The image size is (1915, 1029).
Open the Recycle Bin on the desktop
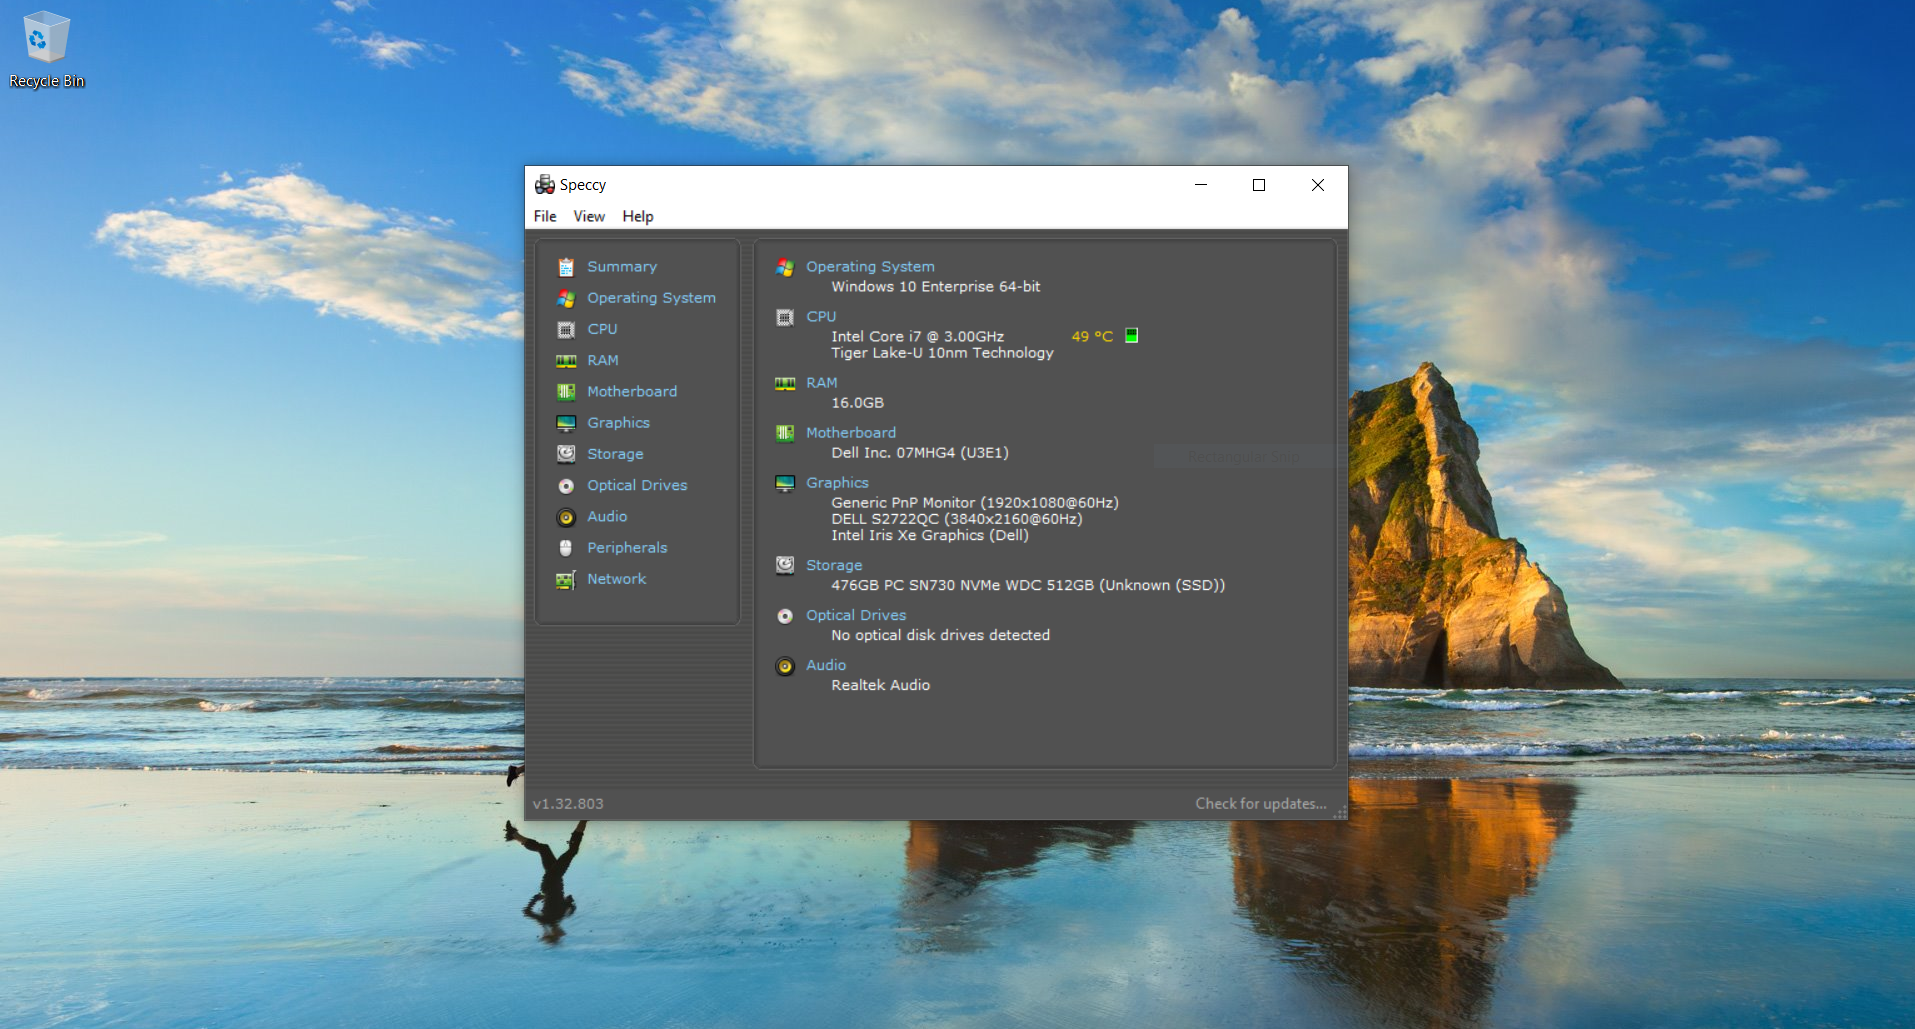(x=46, y=40)
